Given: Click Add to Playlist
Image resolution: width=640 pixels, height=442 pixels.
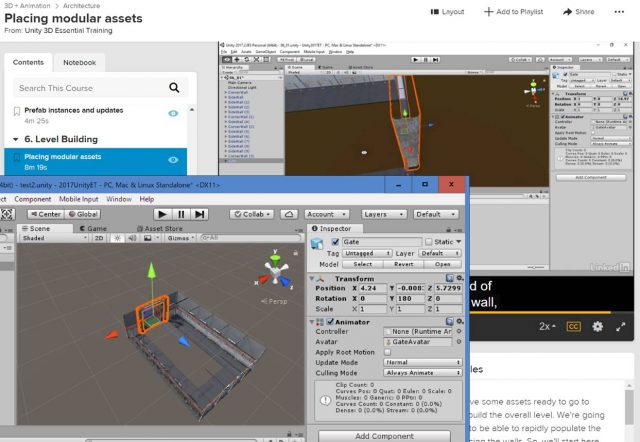Looking at the screenshot, I should (513, 12).
